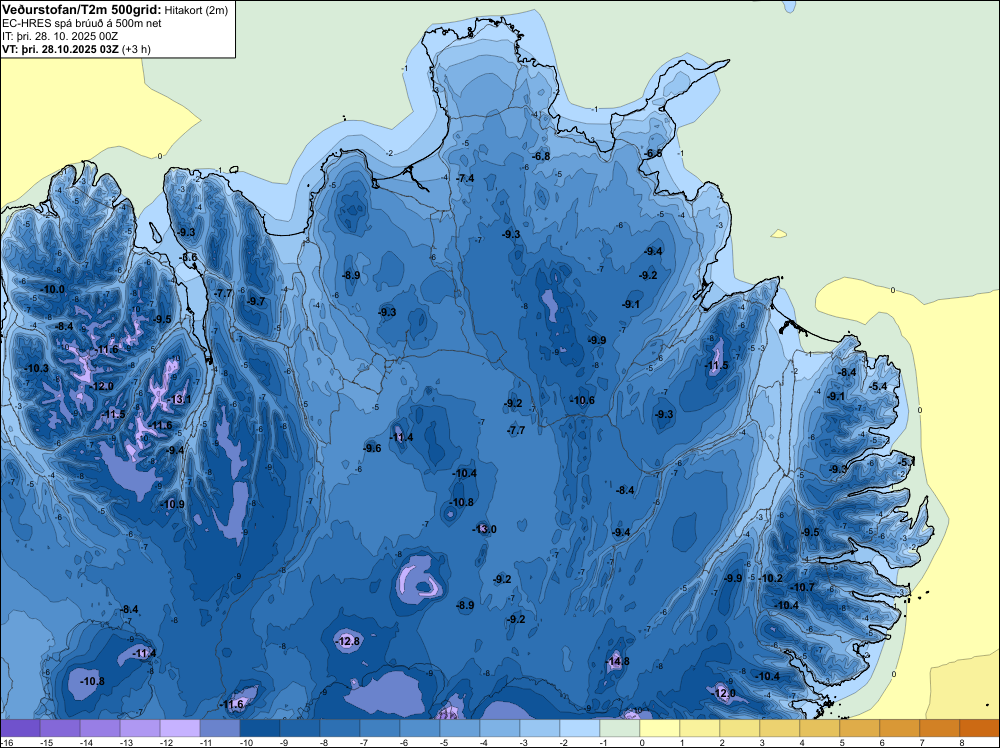Click the legend scale label '5'

(841, 743)
